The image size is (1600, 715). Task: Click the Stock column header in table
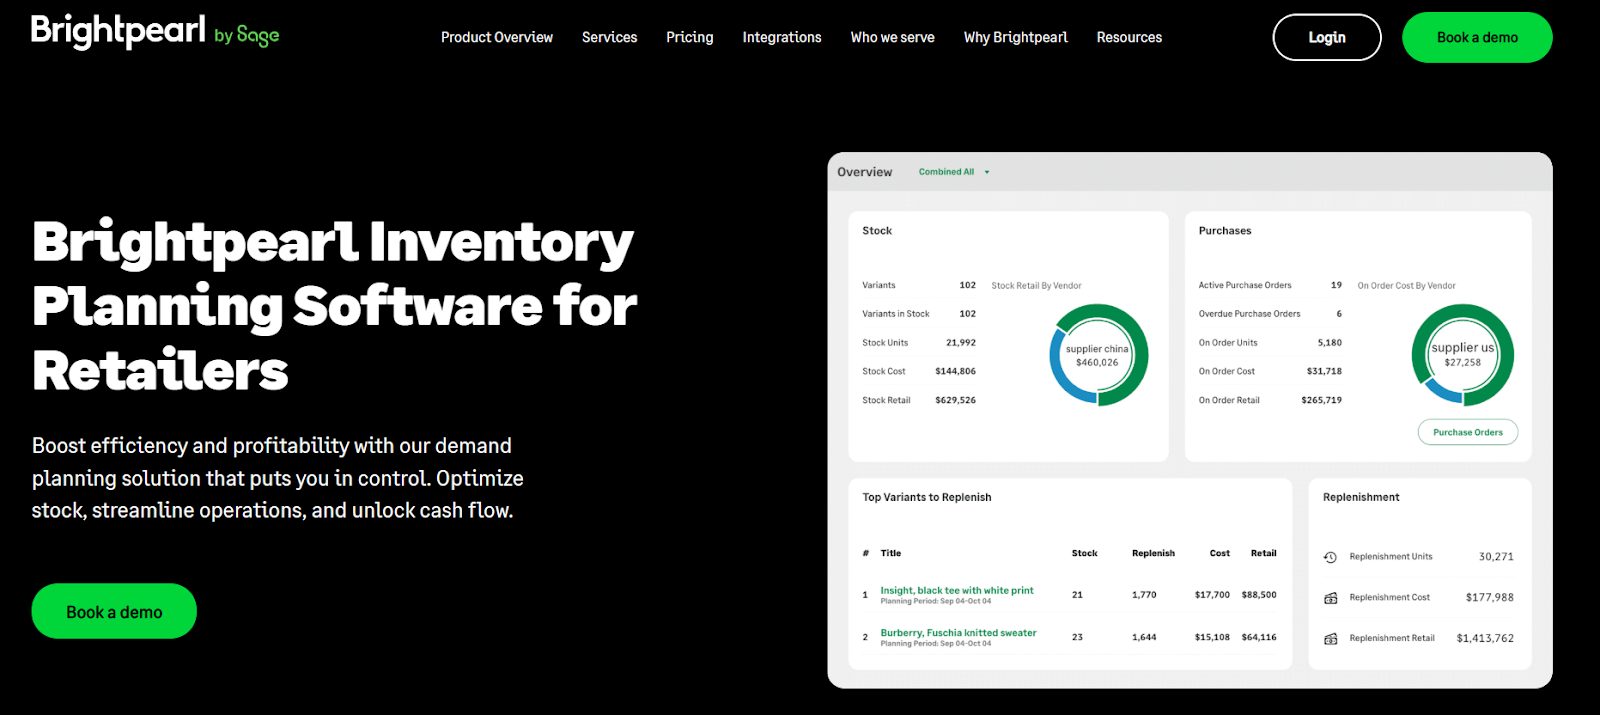click(x=1084, y=553)
